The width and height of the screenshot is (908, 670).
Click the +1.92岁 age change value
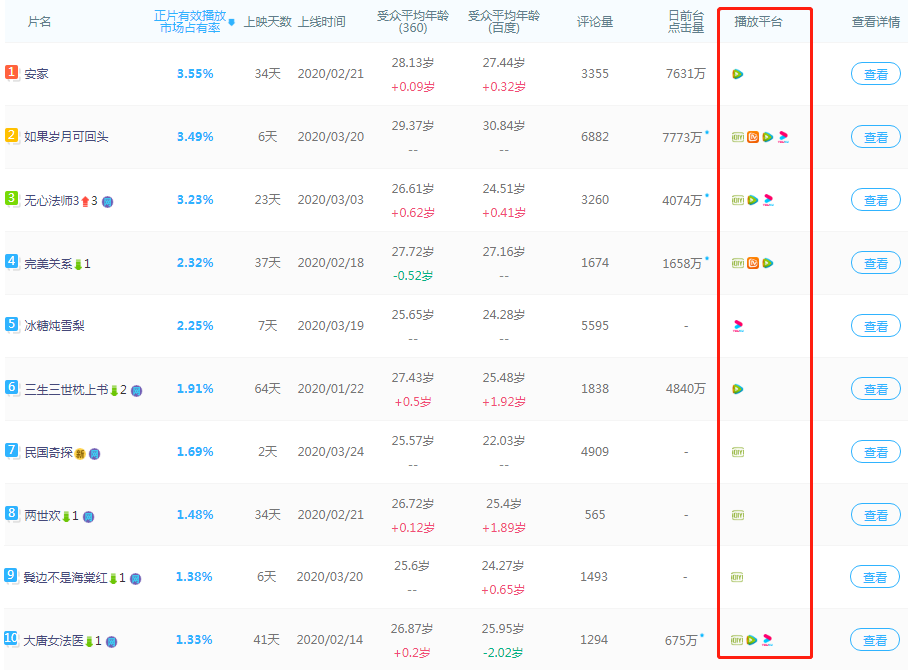pyautogui.click(x=504, y=402)
